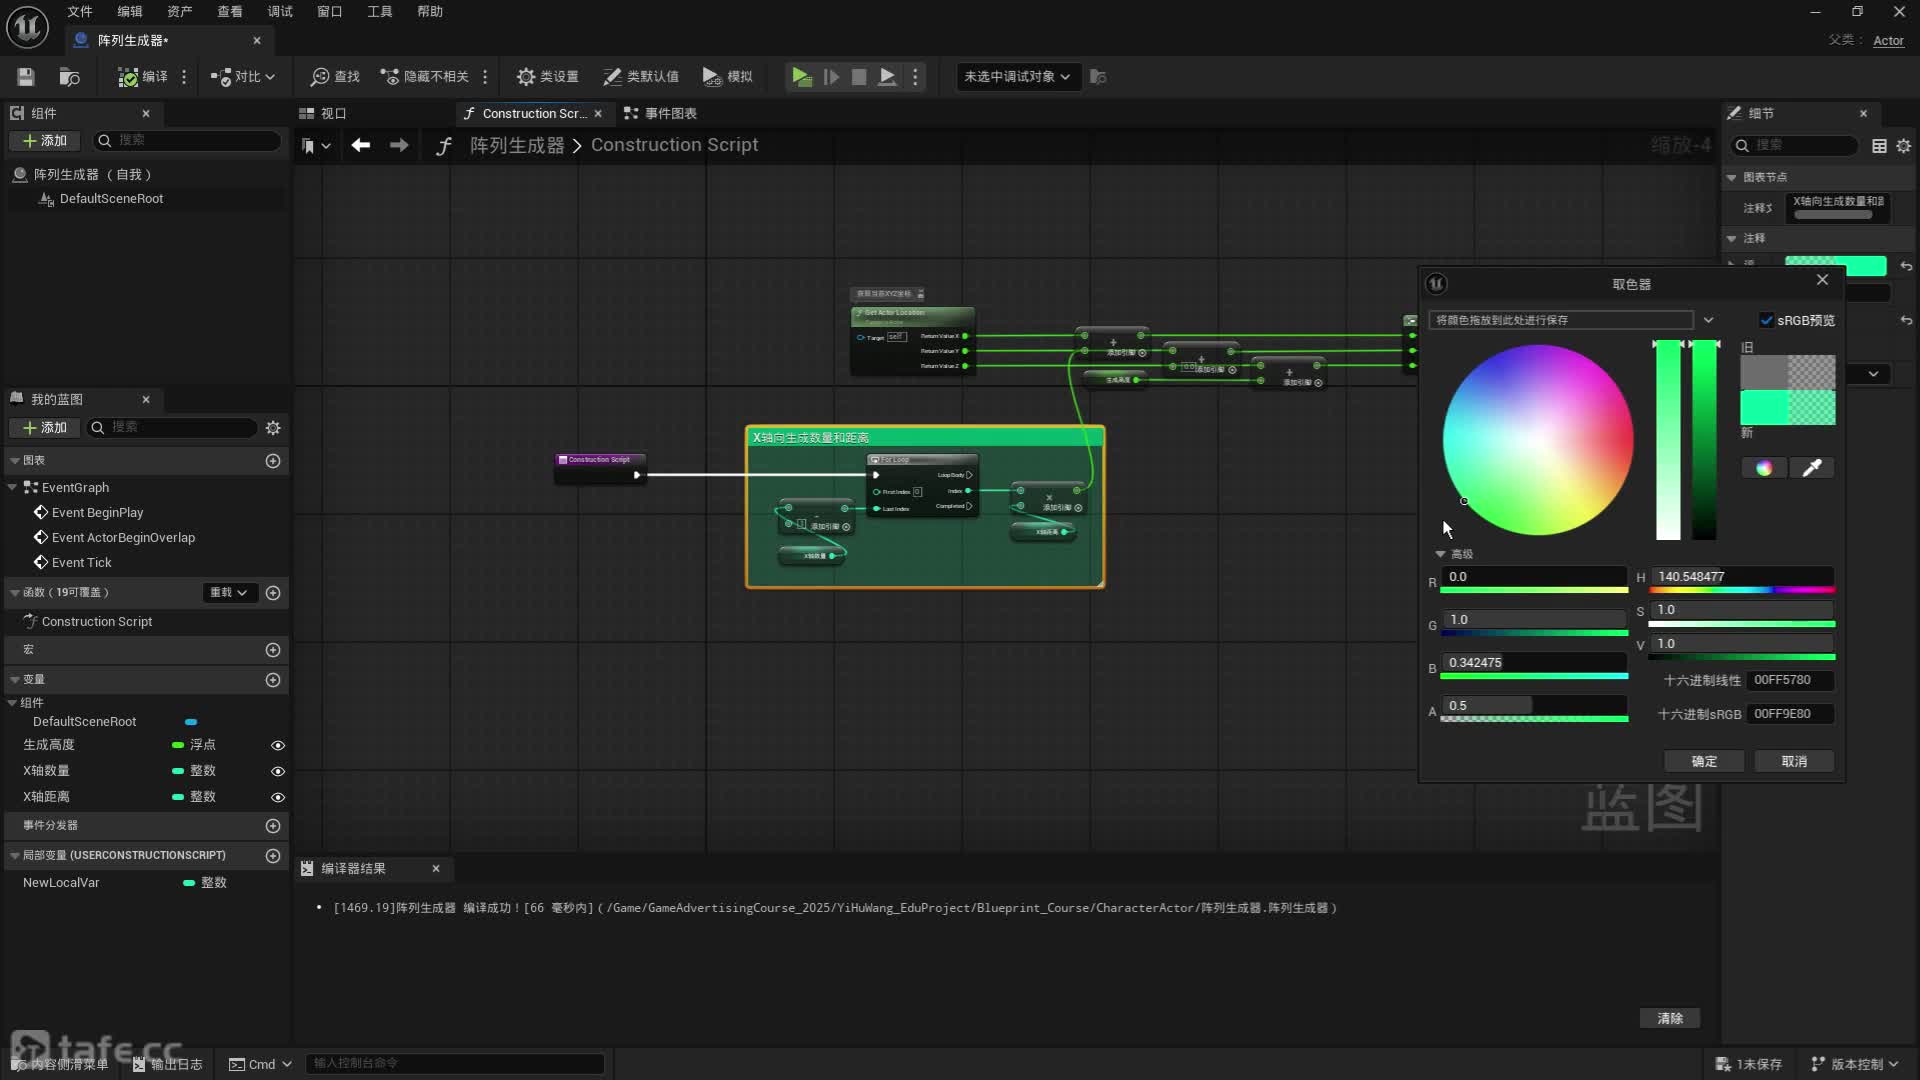Collapse the 高级 advanced section
1920x1080 pixels.
[x=1441, y=554]
